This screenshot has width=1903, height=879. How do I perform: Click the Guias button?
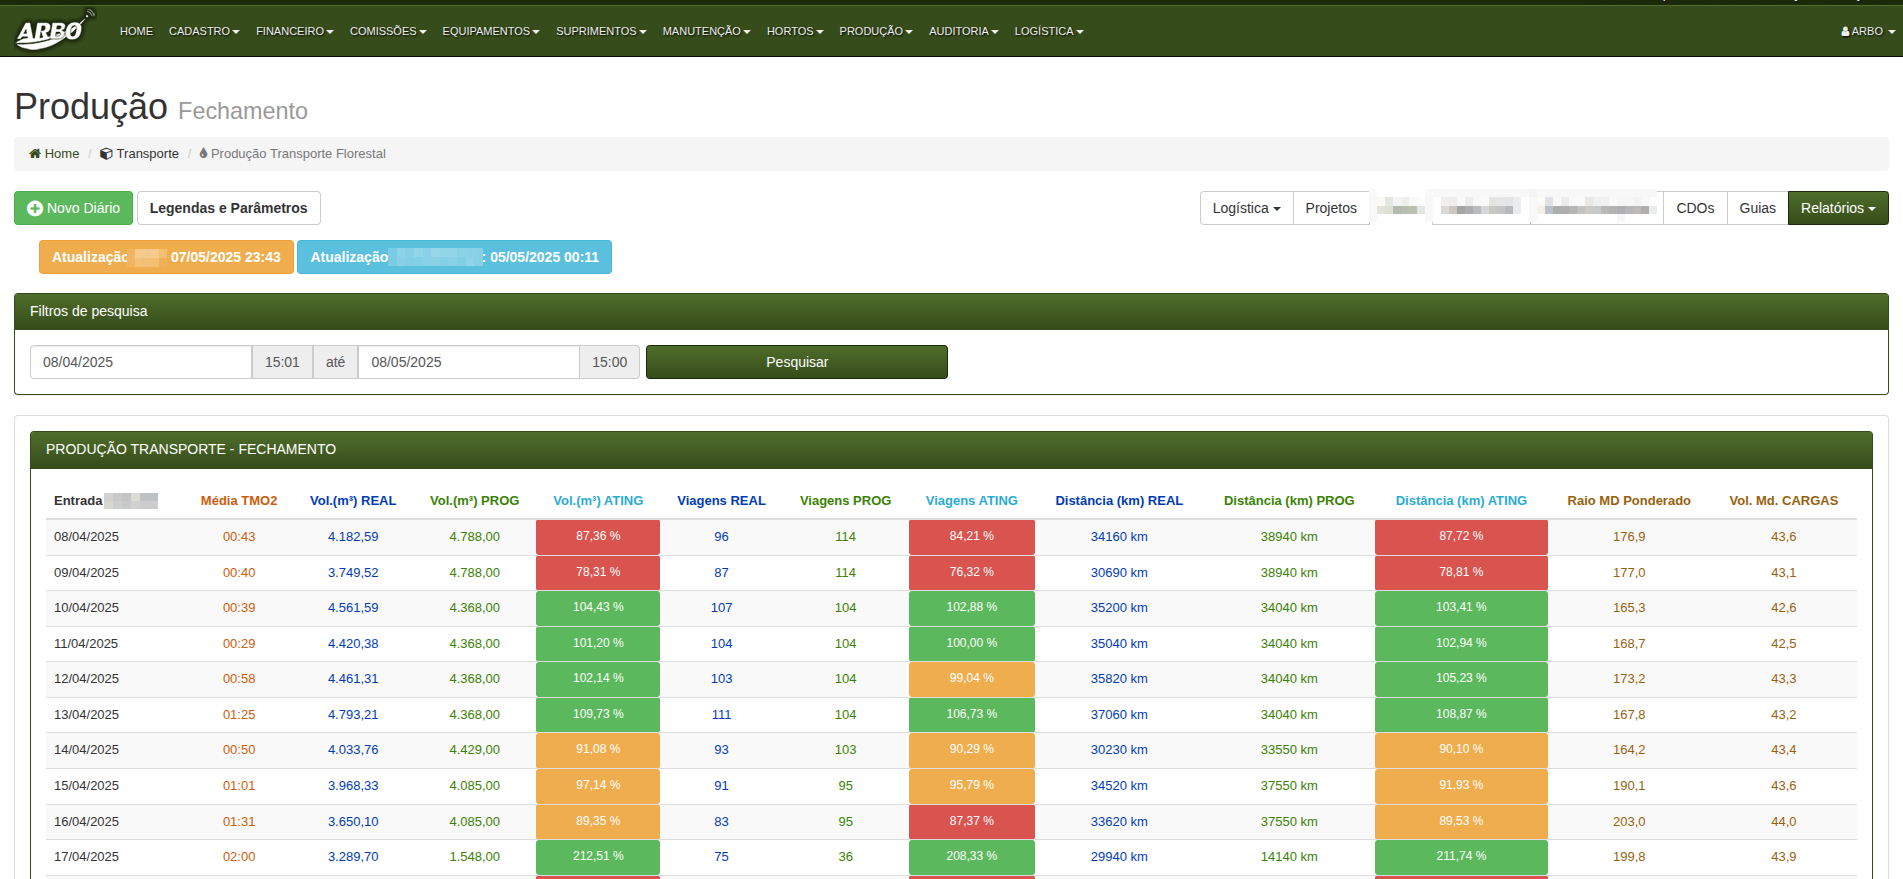click(x=1756, y=208)
